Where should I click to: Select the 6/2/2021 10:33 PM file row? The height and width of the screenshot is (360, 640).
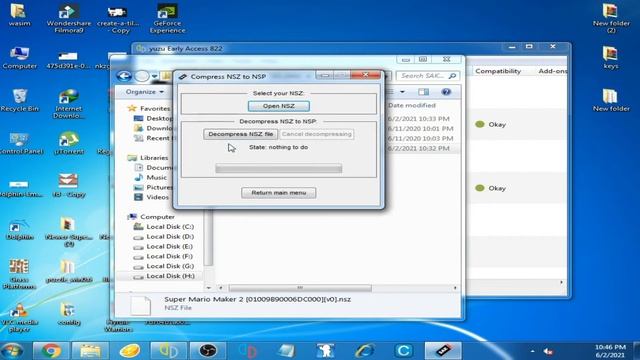pyautogui.click(x=418, y=119)
